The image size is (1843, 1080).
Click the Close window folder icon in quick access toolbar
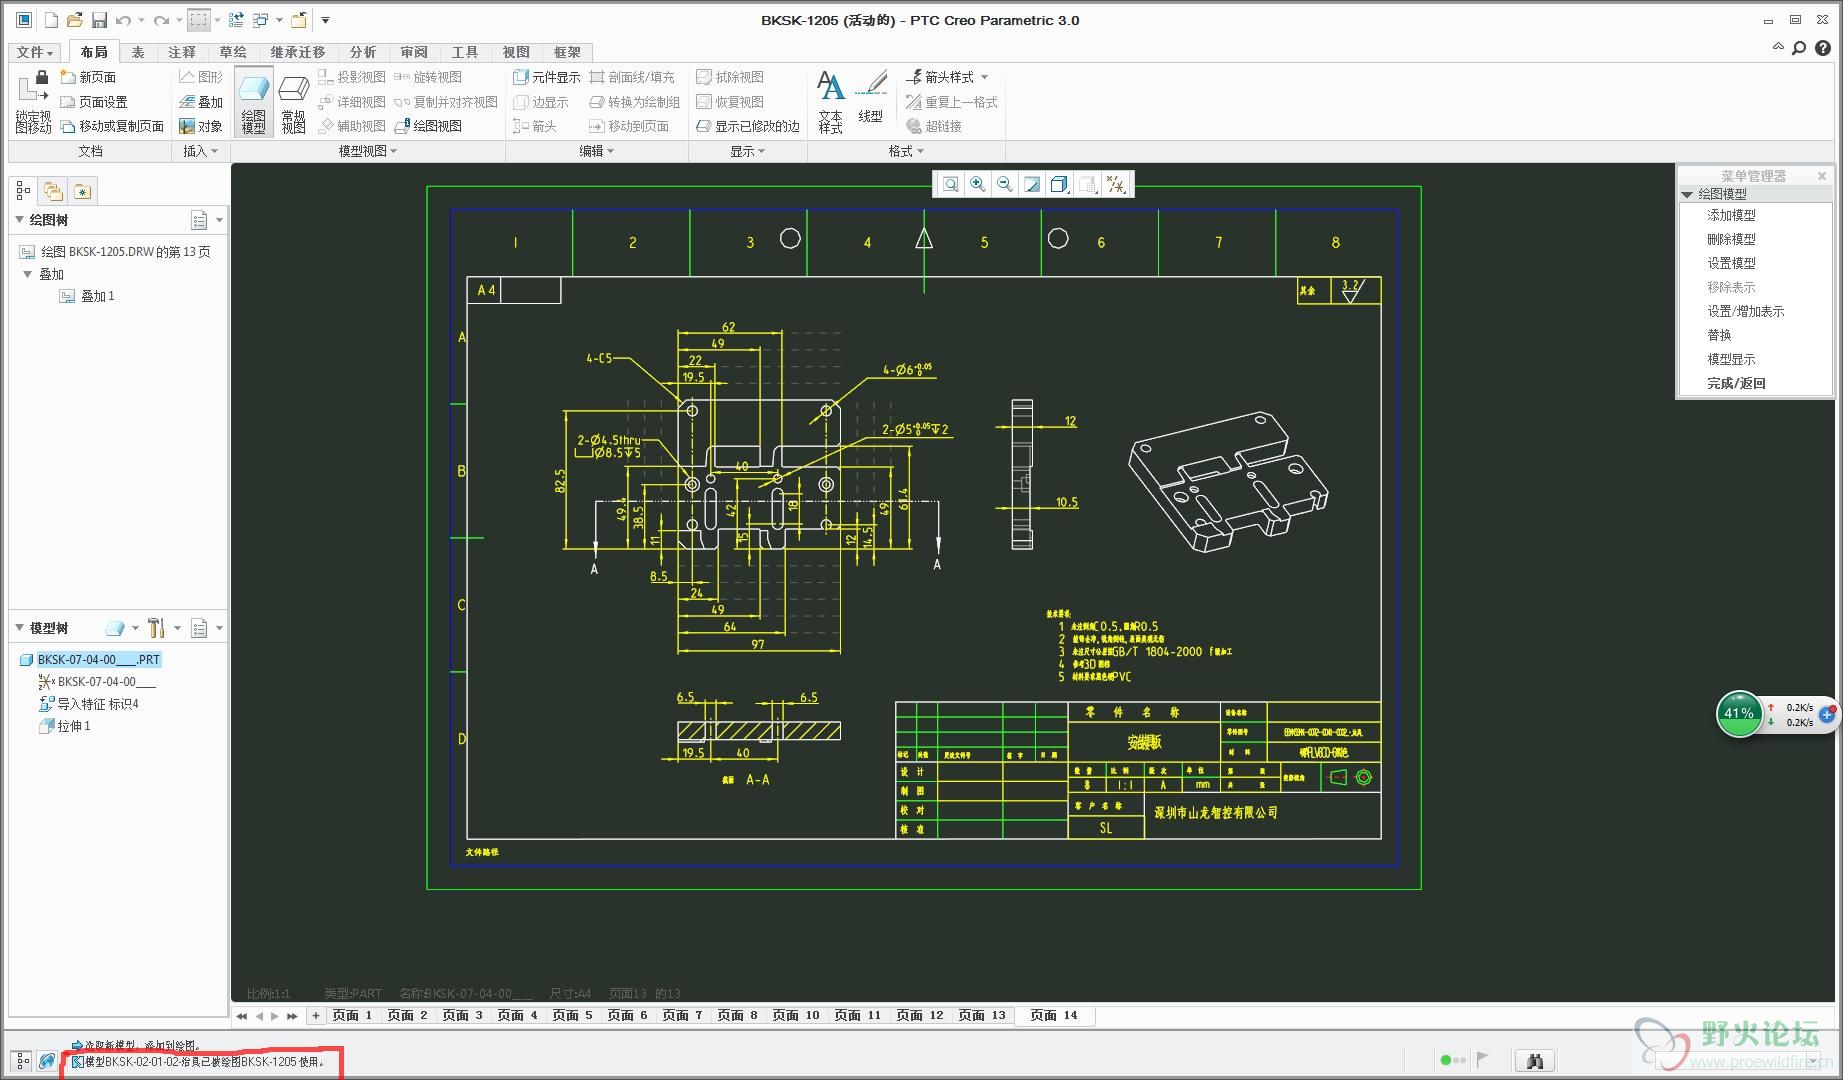point(298,20)
